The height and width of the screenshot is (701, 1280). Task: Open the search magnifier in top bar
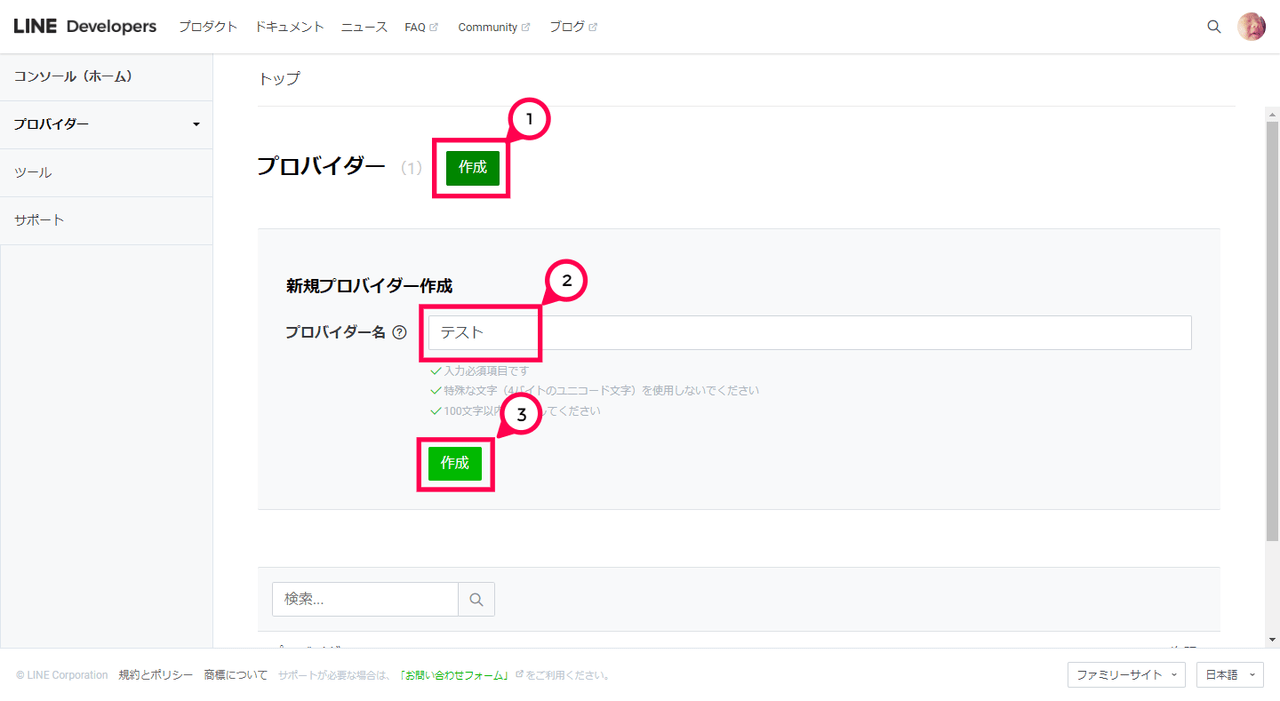click(1214, 27)
